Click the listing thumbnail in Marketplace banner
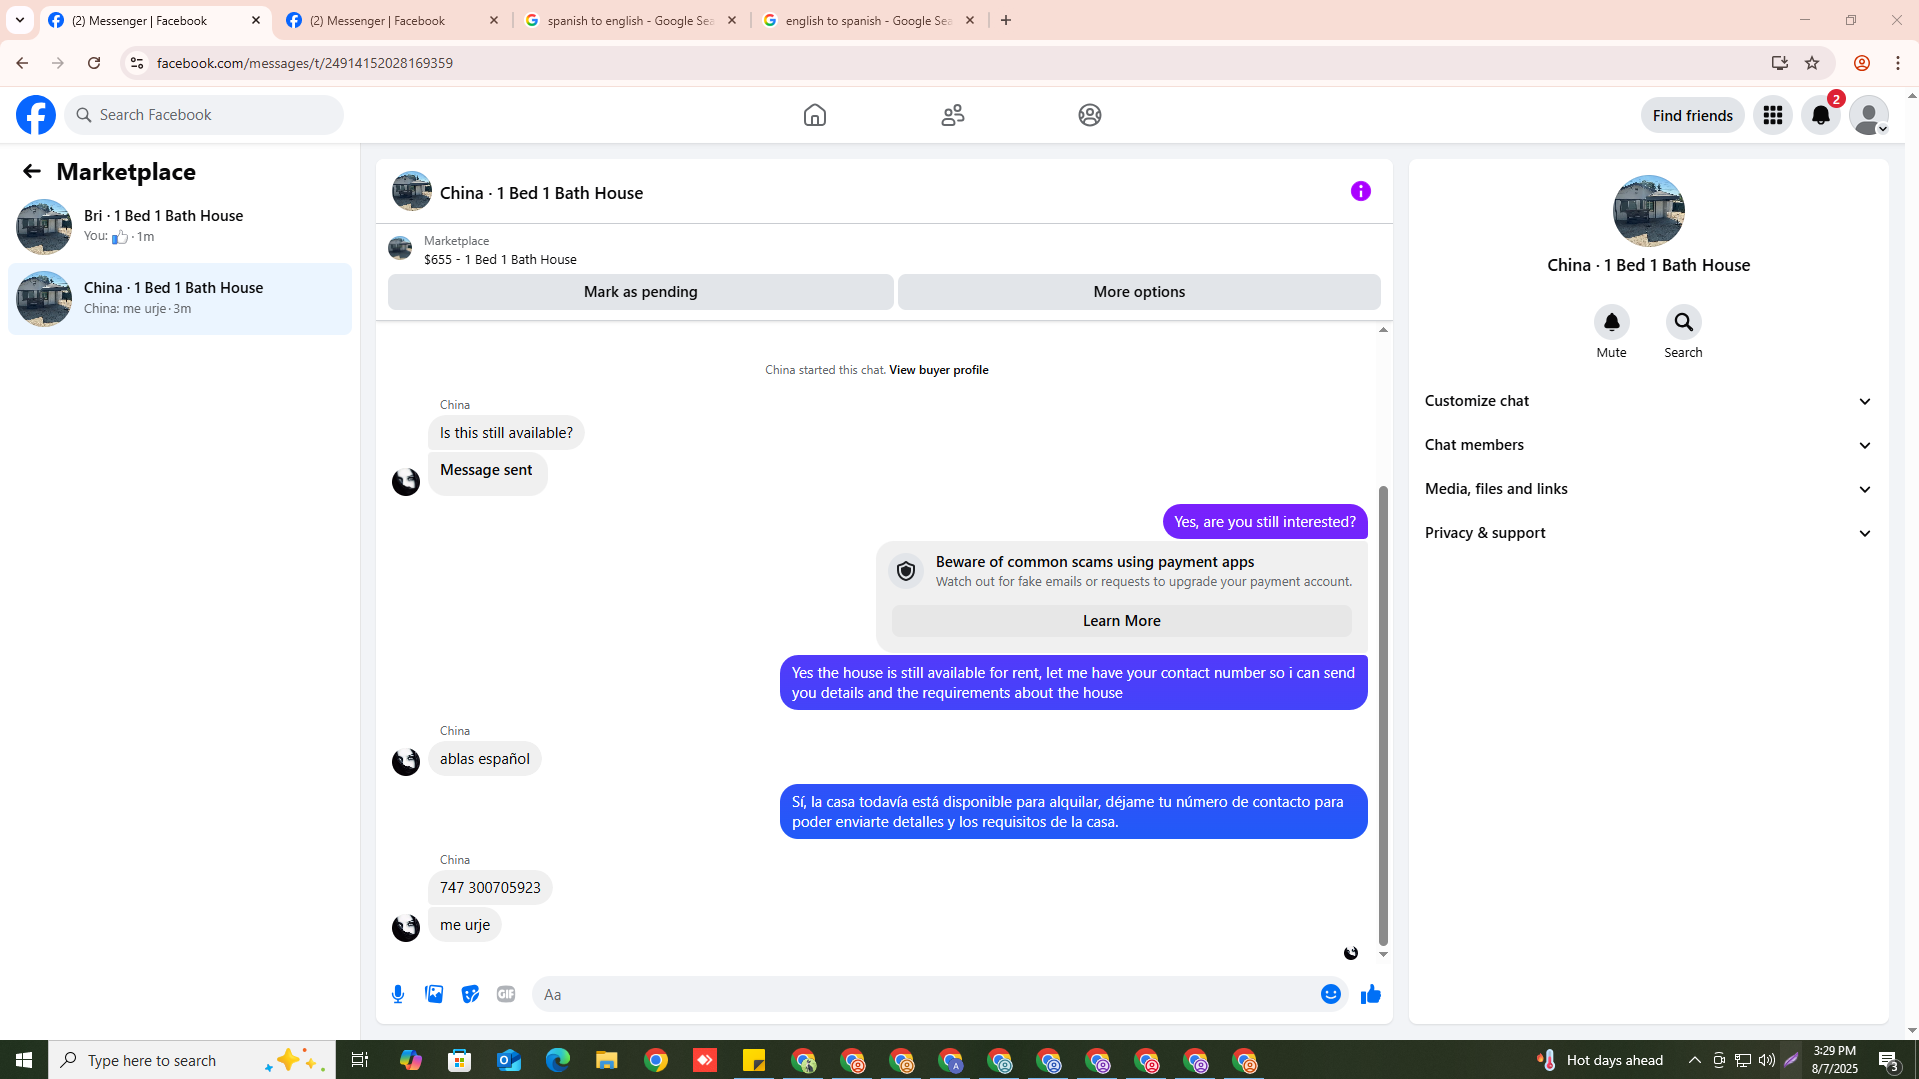 [400, 248]
